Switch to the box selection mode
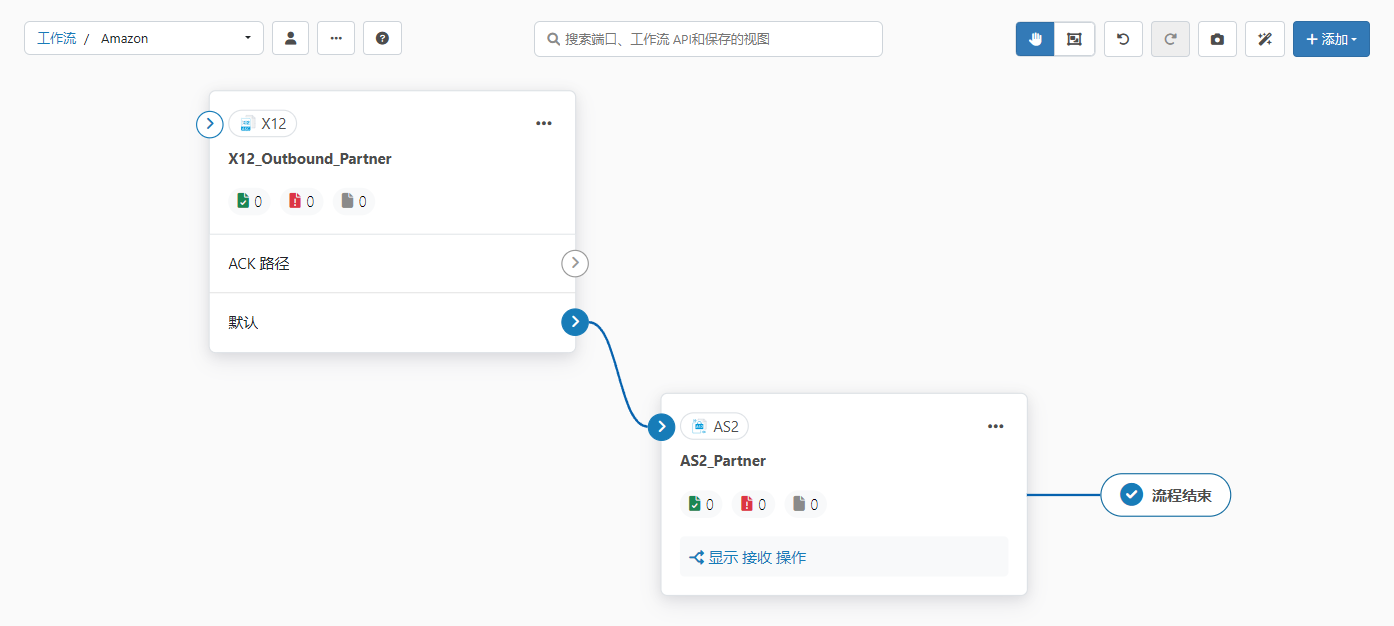This screenshot has width=1394, height=626. coord(1074,39)
